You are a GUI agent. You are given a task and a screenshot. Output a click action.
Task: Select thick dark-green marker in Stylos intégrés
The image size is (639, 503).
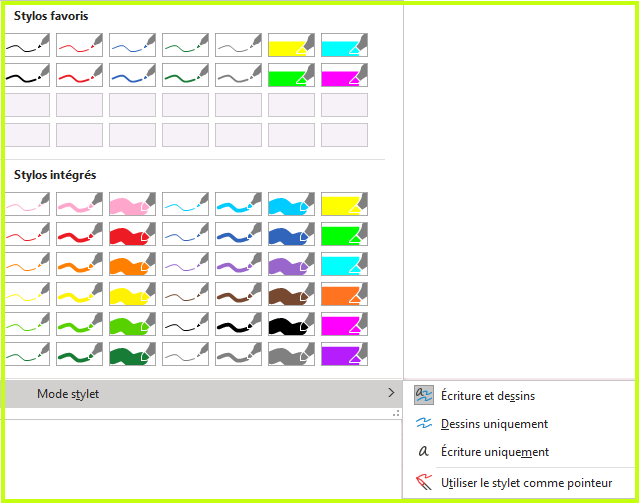pos(132,354)
